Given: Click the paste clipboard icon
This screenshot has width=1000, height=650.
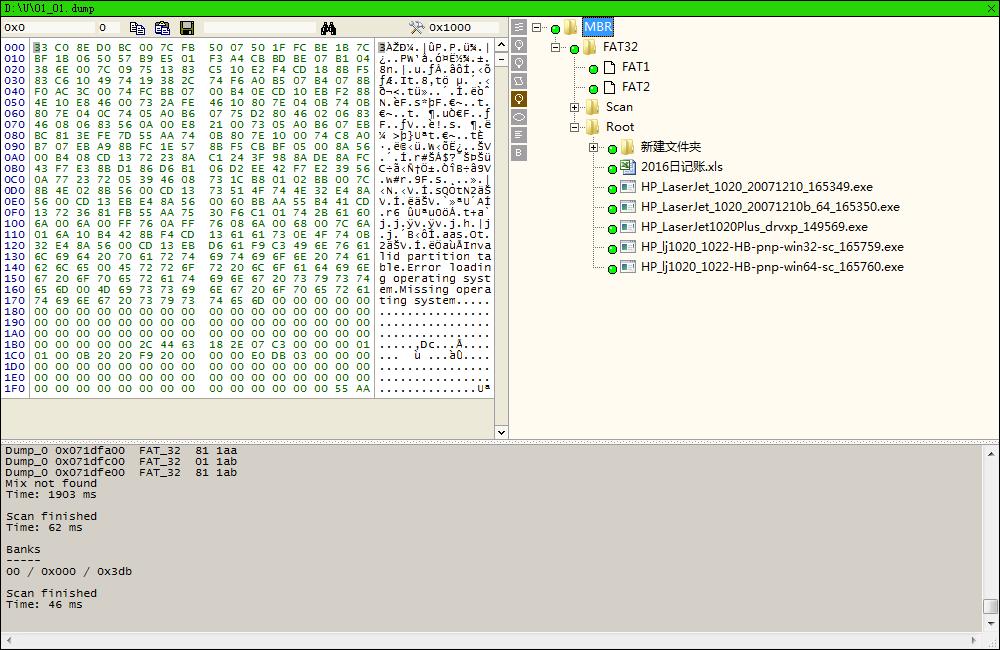Looking at the screenshot, I should coord(162,28).
